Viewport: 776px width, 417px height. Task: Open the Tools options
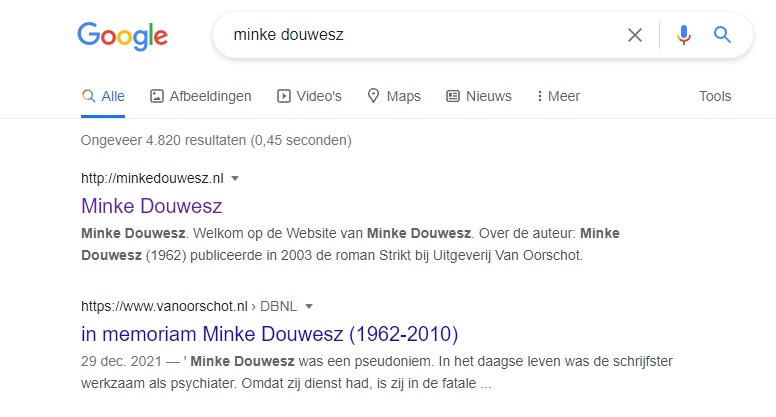(715, 96)
